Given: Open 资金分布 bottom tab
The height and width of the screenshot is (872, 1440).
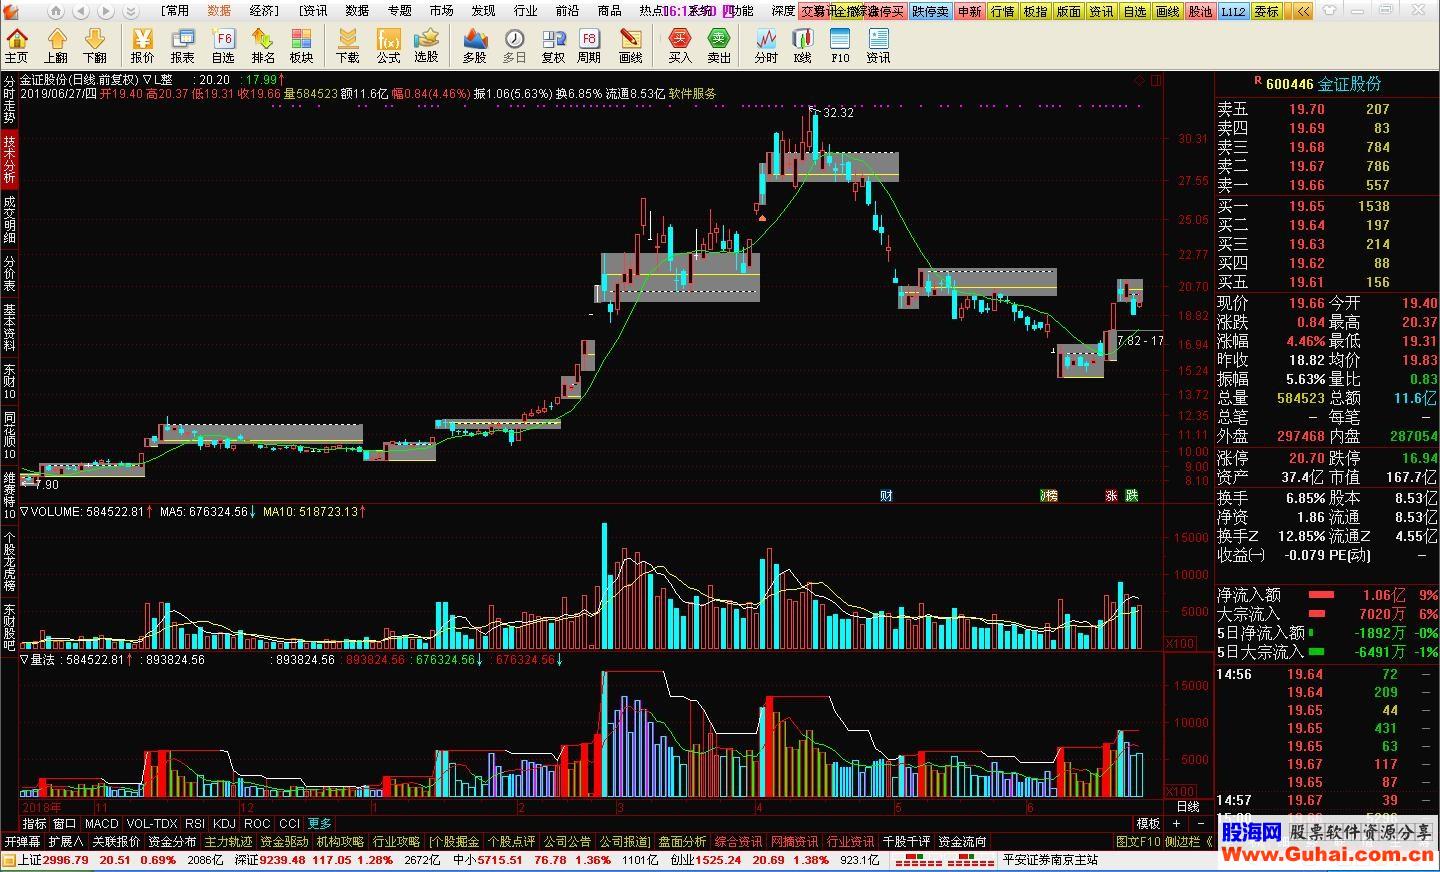Looking at the screenshot, I should click(172, 841).
